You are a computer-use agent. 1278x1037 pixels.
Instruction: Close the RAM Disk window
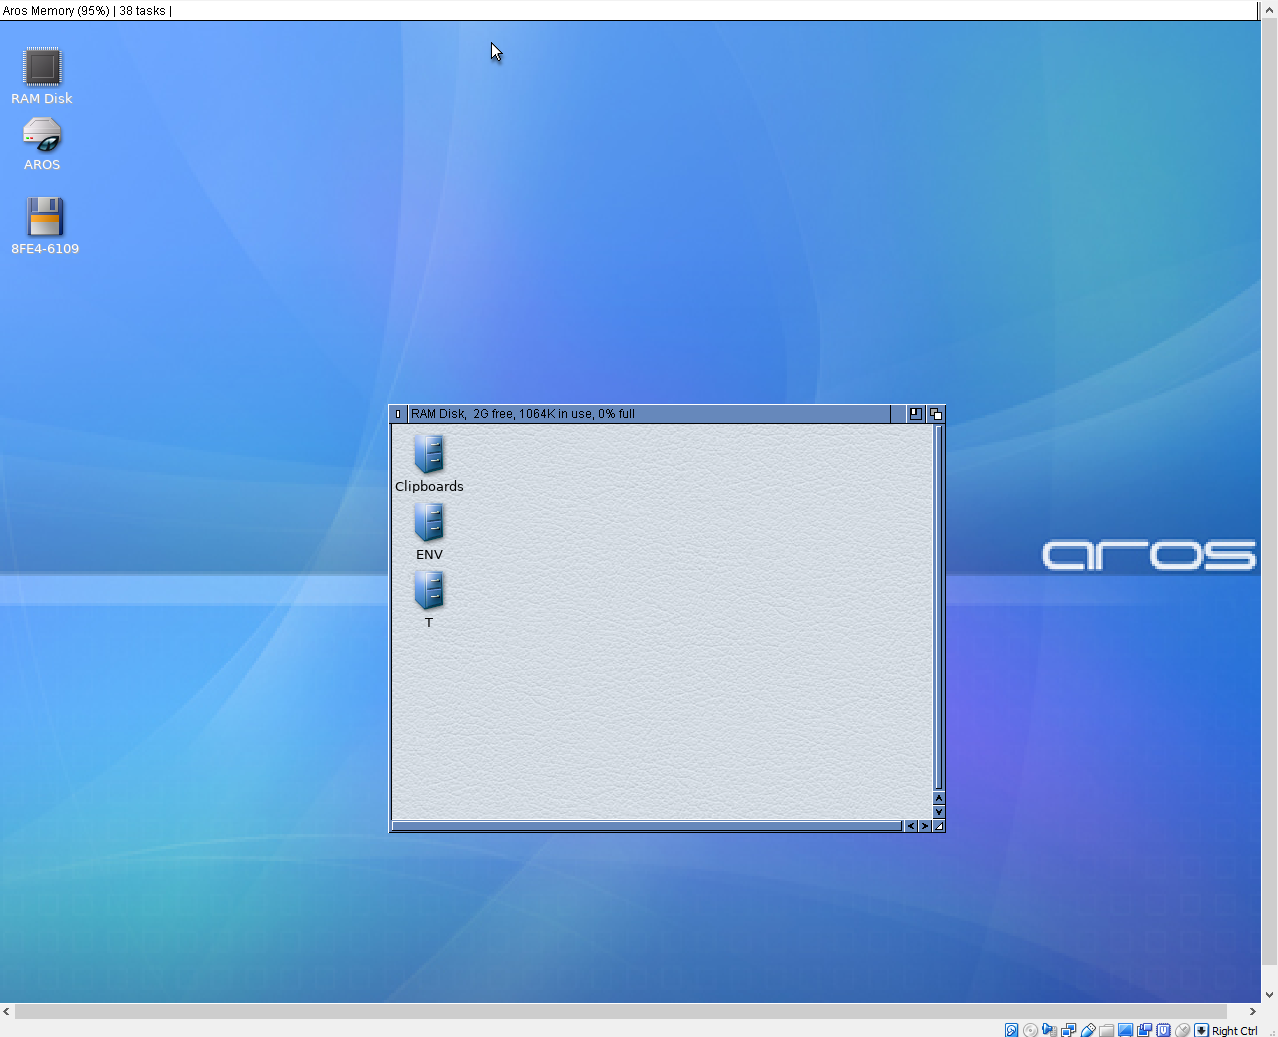tap(398, 414)
